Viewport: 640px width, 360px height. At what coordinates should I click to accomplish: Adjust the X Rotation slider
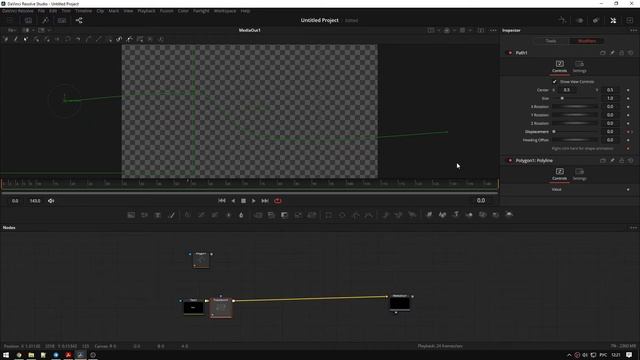tap(575, 107)
